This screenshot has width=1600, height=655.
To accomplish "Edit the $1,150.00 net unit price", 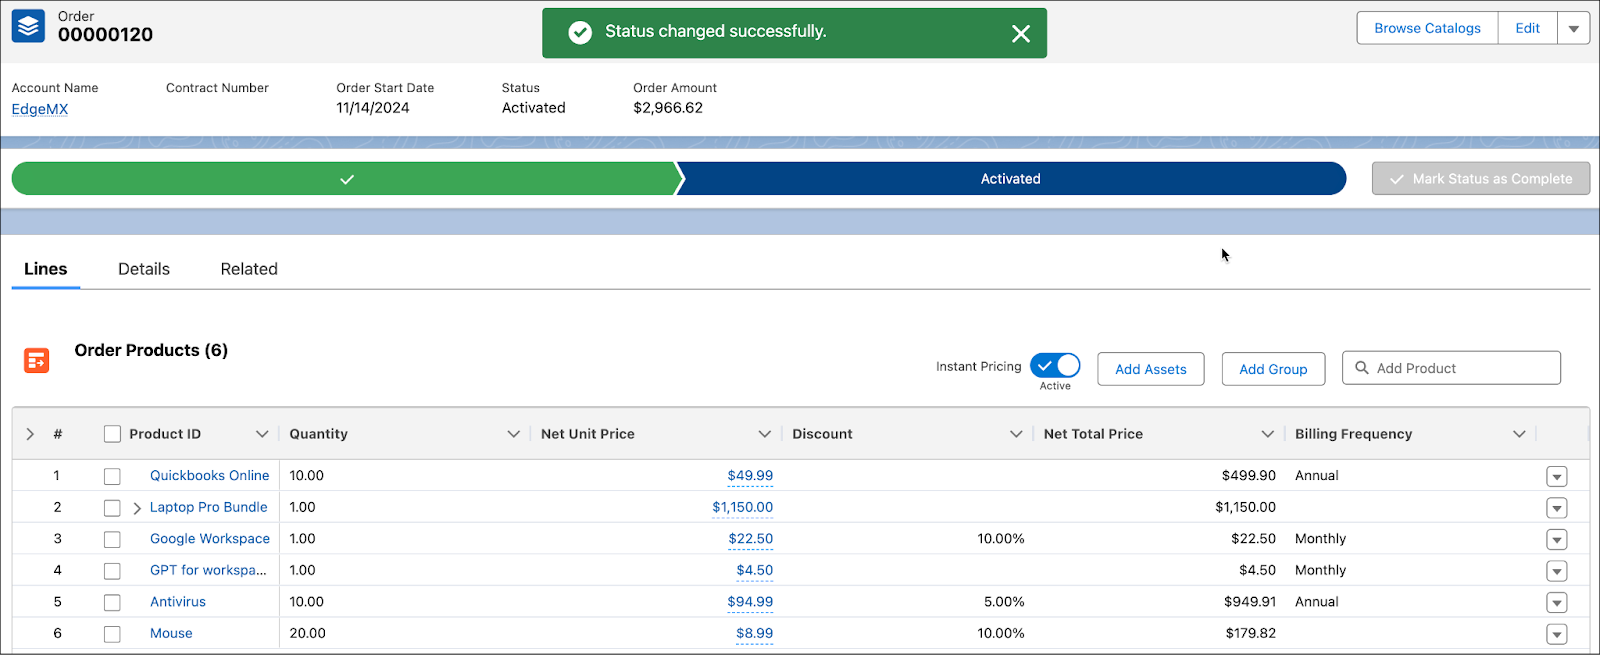I will [x=743, y=507].
